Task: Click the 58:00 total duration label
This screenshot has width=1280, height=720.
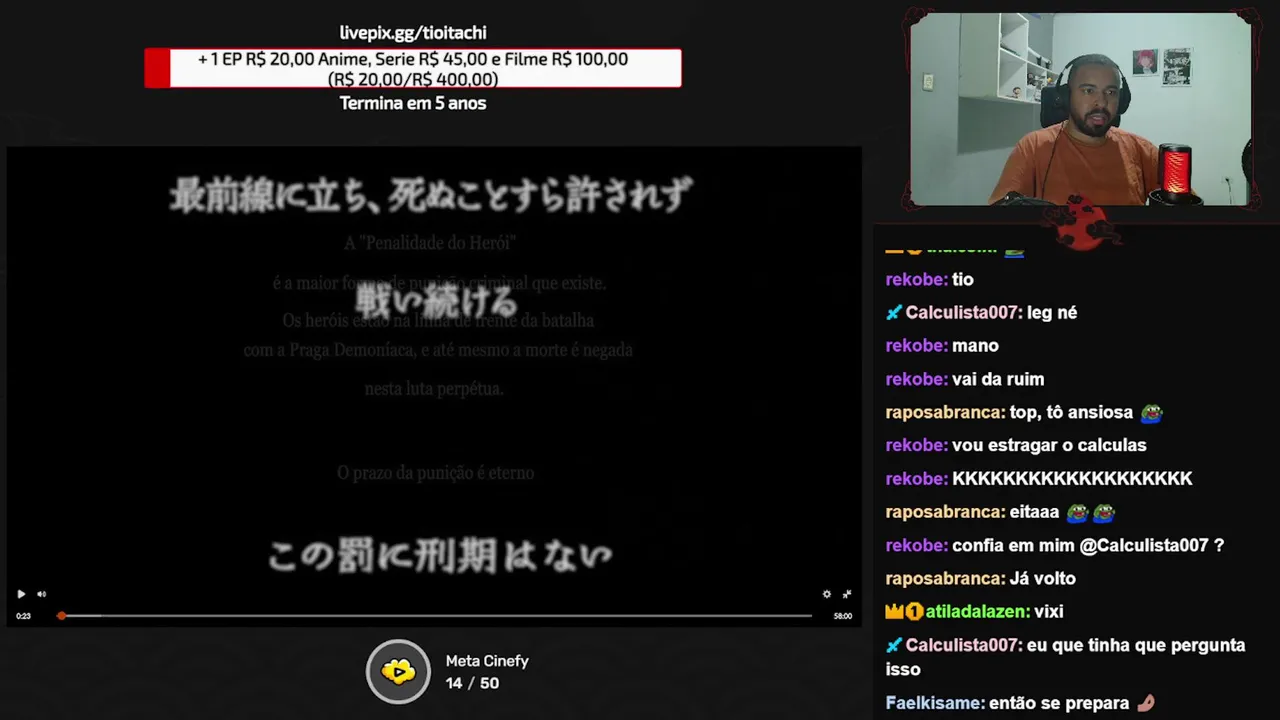Action: (843, 616)
